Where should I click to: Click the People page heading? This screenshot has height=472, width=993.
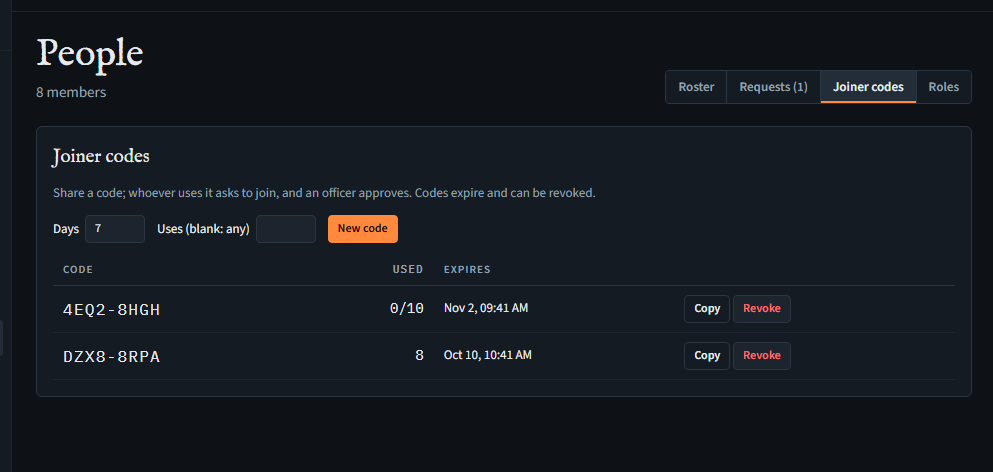(x=89, y=54)
